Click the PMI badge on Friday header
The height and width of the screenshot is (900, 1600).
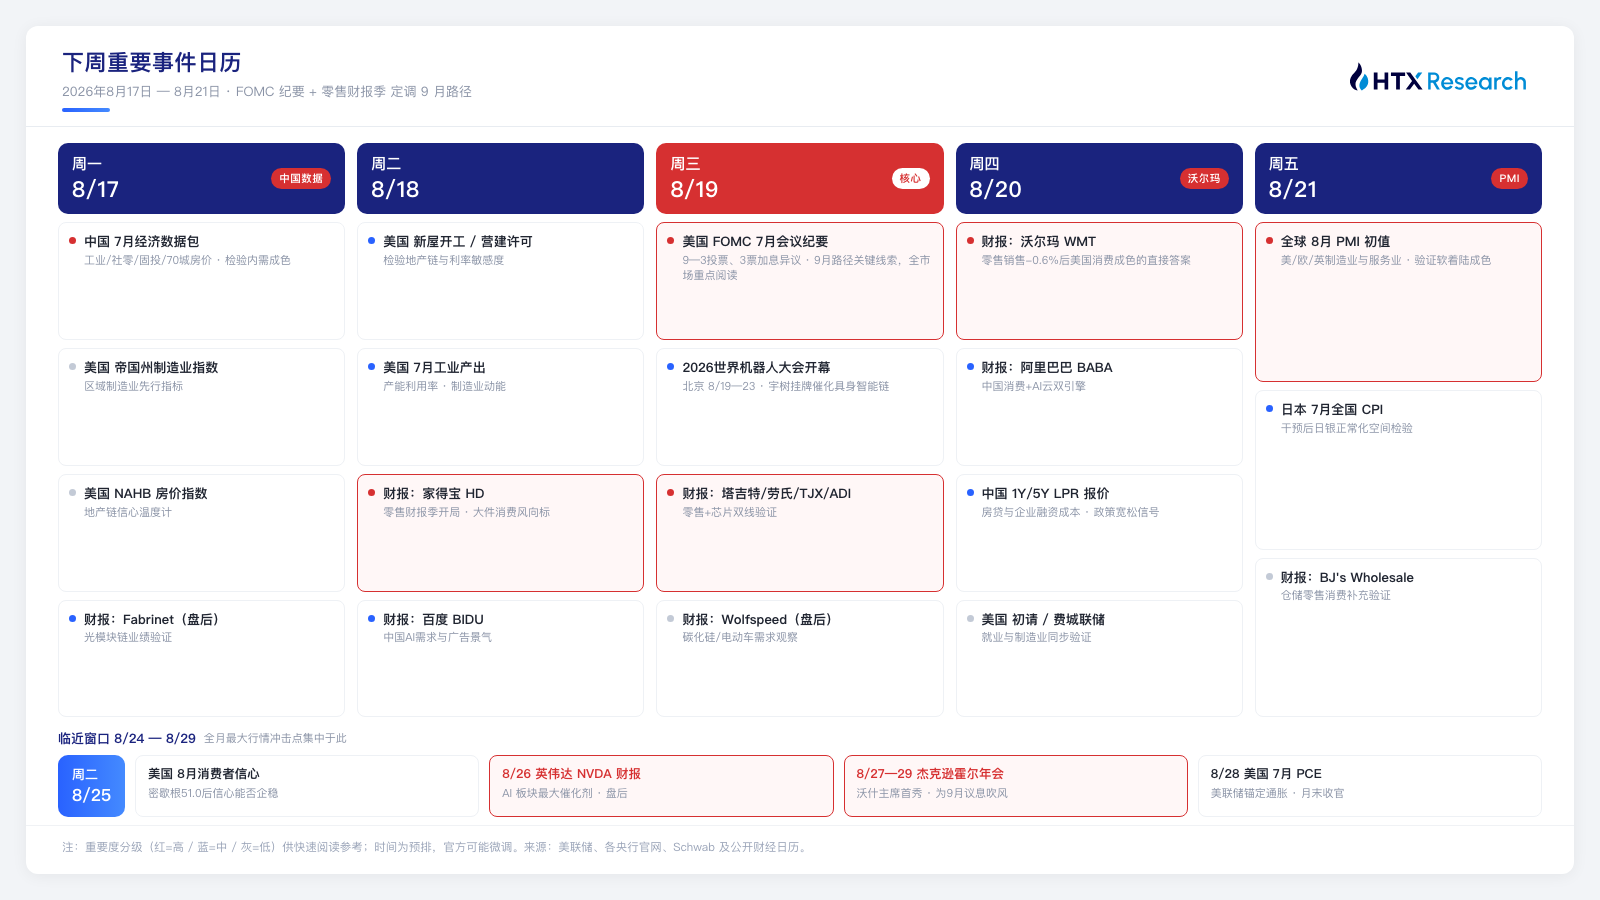(x=1509, y=178)
